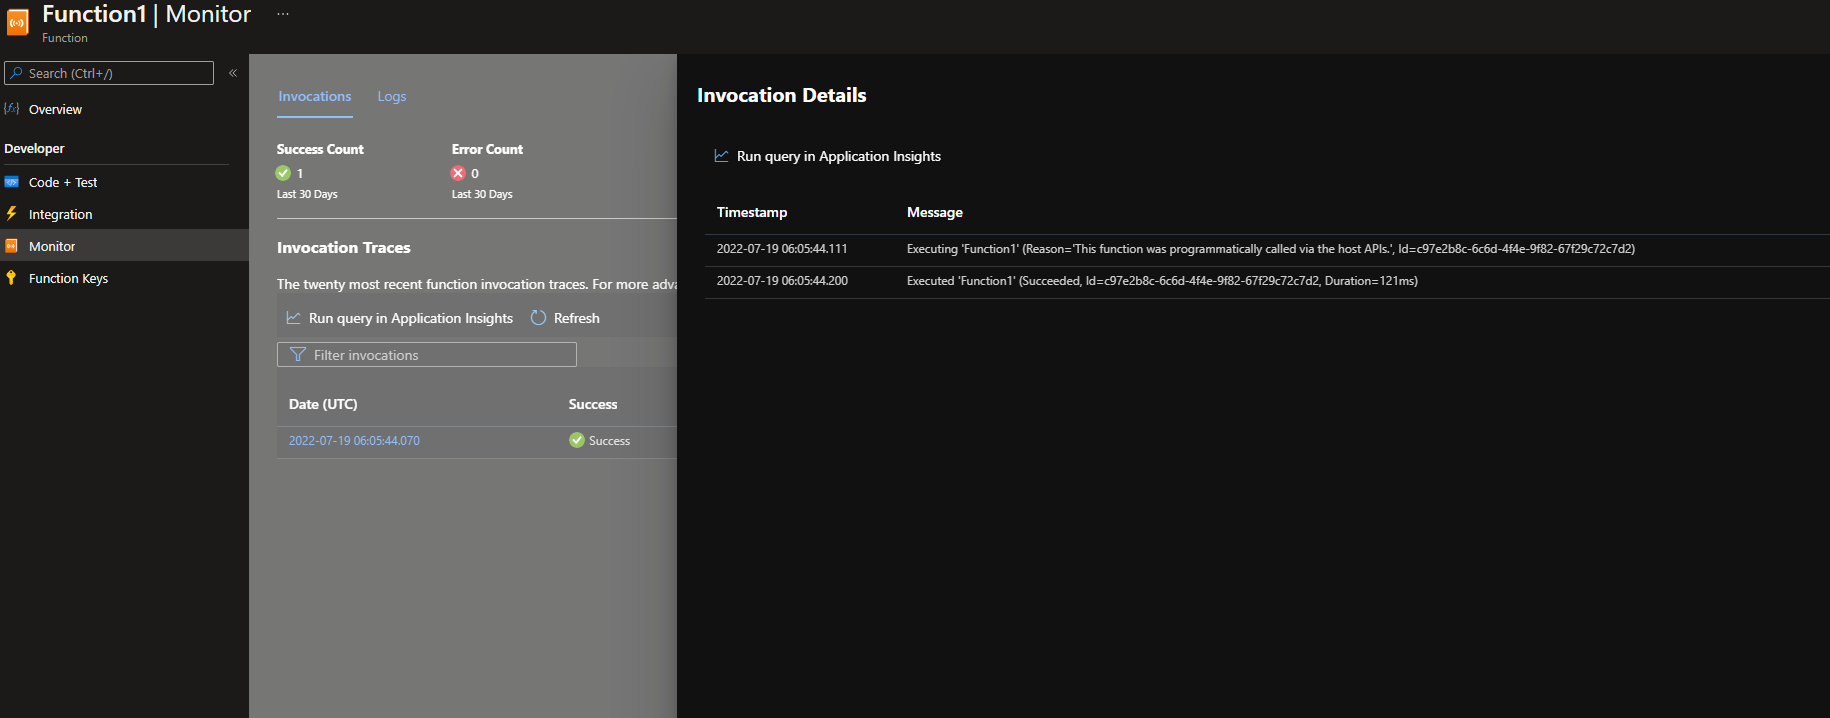Image resolution: width=1830 pixels, height=718 pixels.
Task: Click the Overview function icon
Action: pyautogui.click(x=12, y=108)
